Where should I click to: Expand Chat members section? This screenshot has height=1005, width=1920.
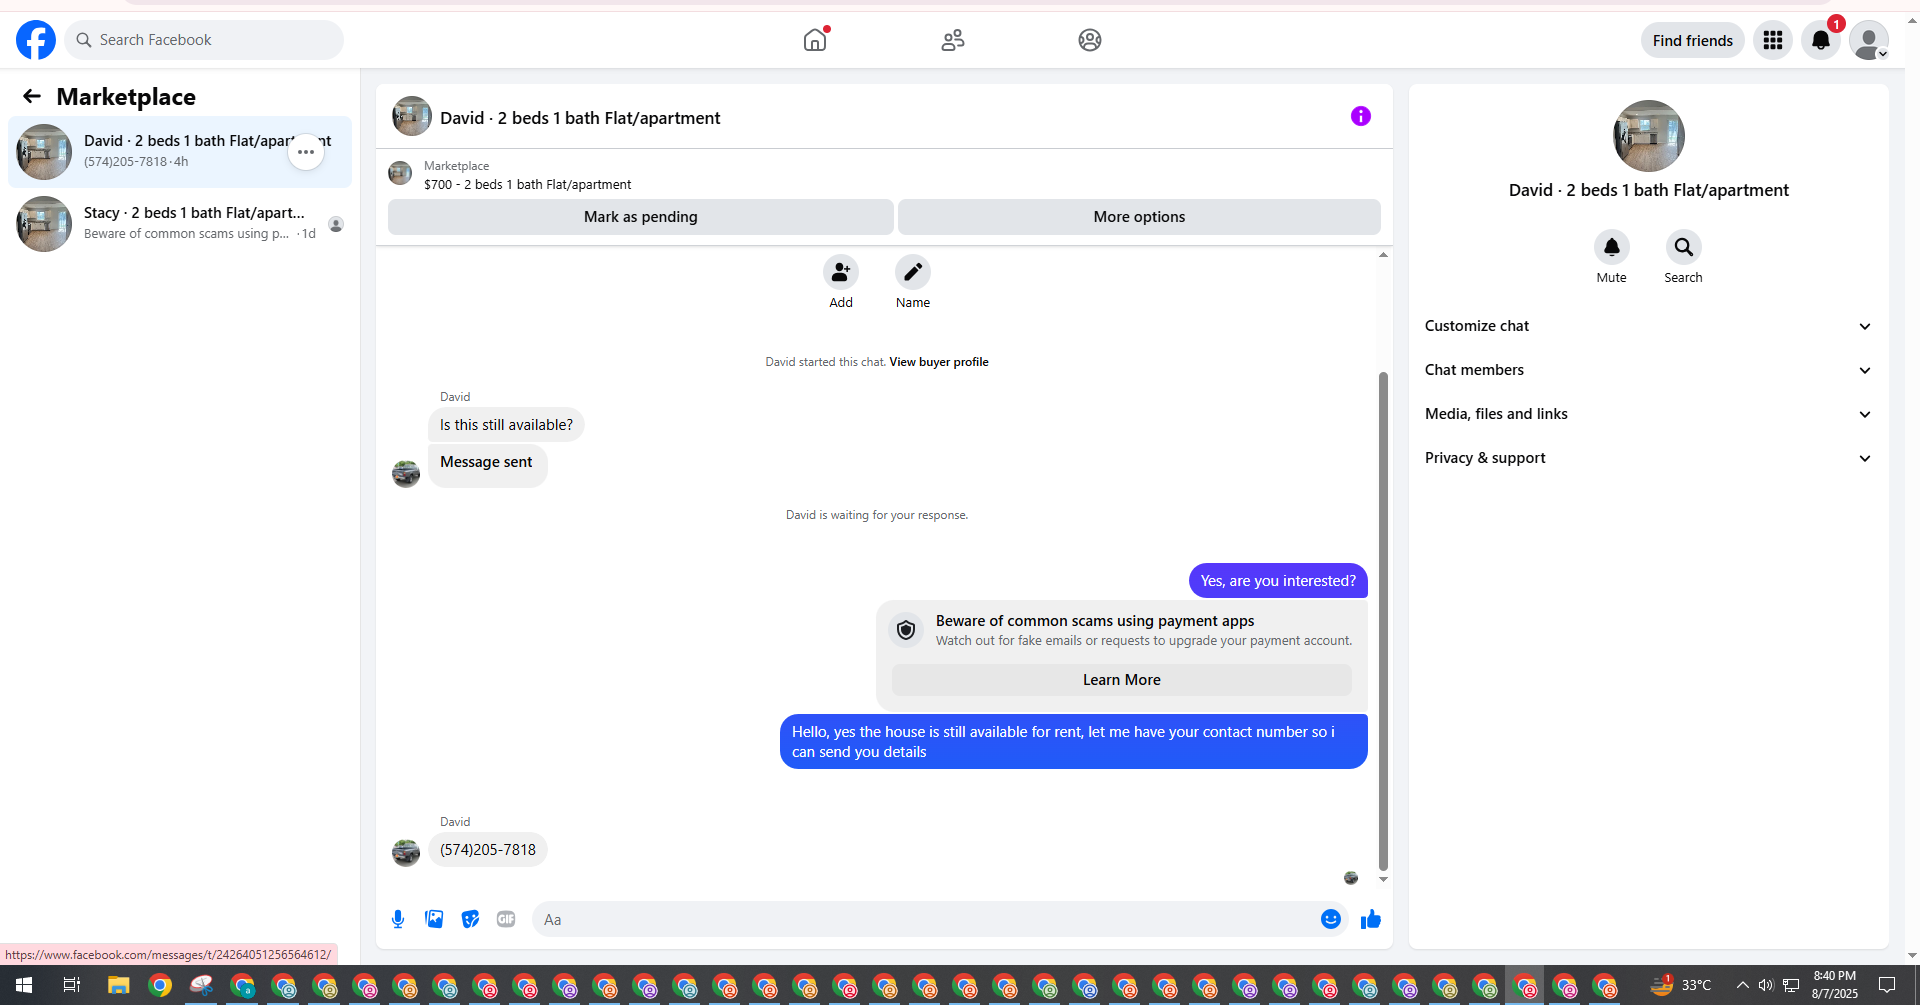click(1648, 370)
